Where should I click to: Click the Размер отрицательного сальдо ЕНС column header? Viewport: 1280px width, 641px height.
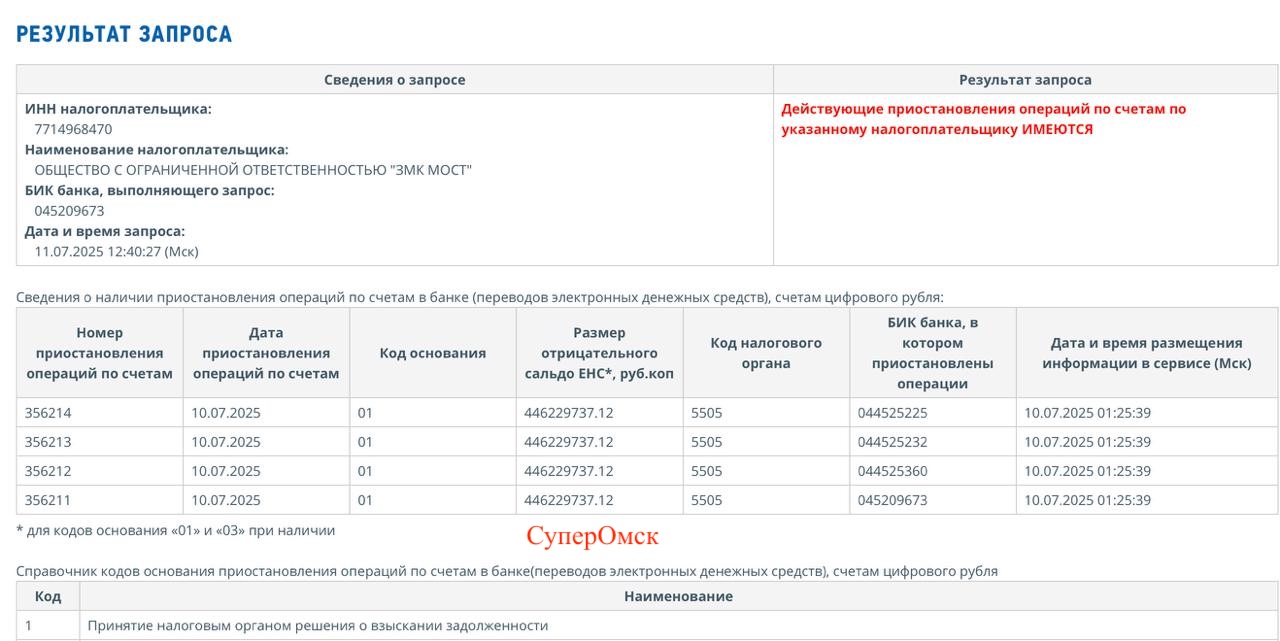click(599, 353)
